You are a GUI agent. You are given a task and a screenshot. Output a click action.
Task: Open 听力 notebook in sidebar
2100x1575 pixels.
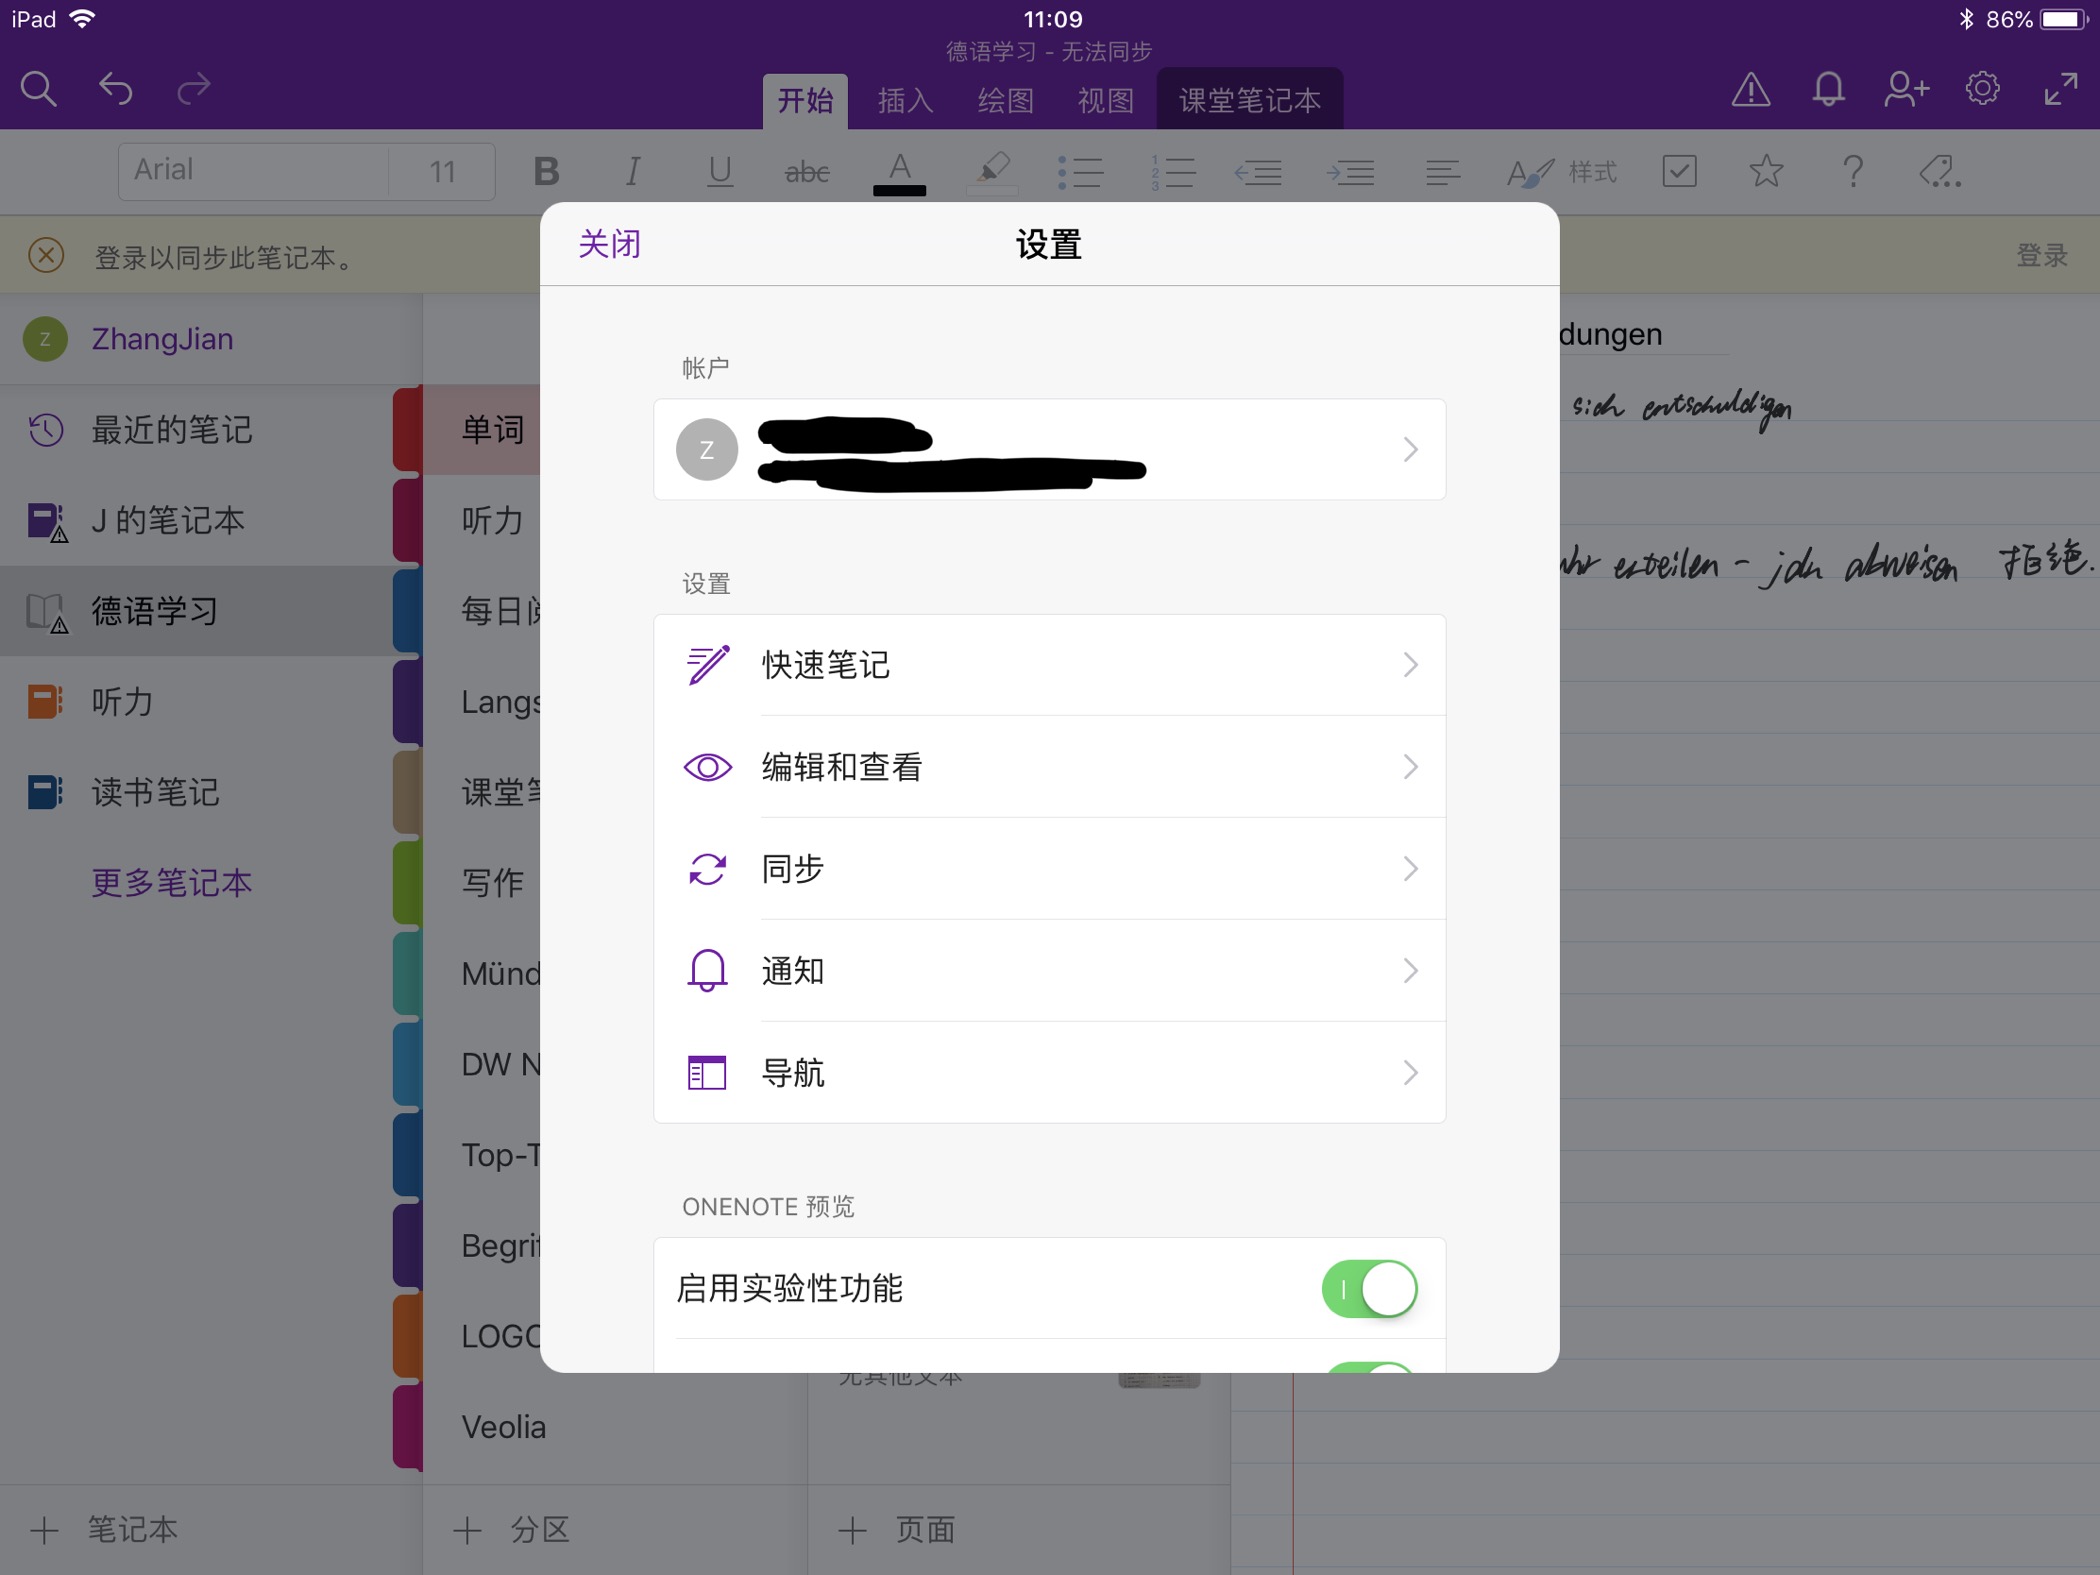tap(198, 701)
